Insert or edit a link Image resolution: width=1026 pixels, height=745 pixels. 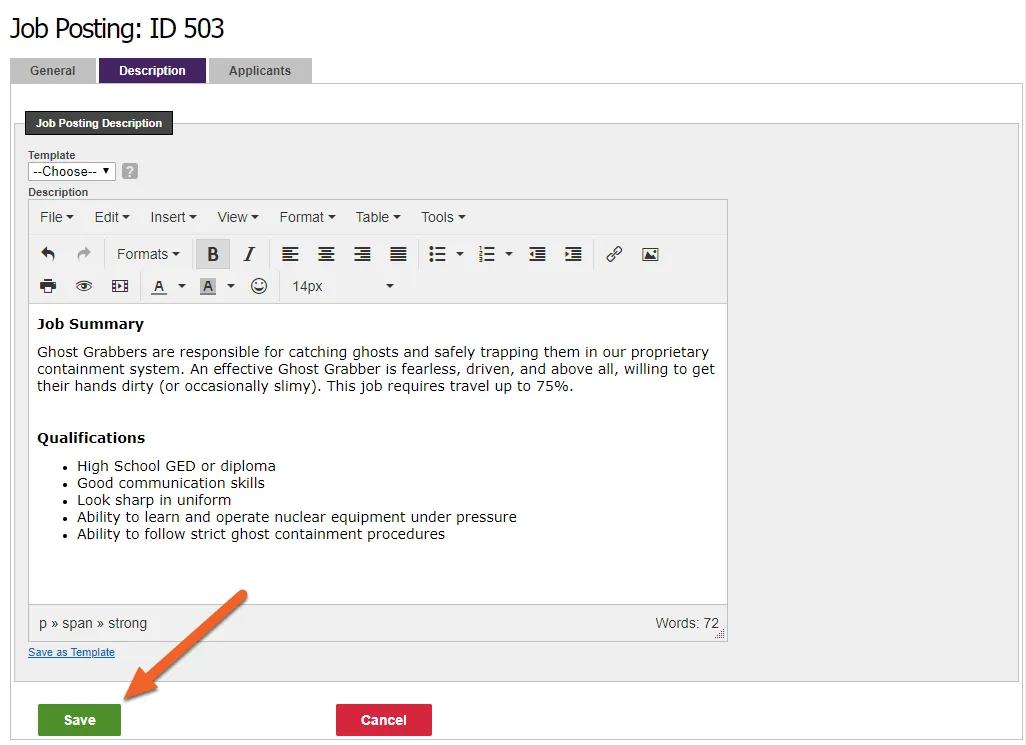click(614, 254)
